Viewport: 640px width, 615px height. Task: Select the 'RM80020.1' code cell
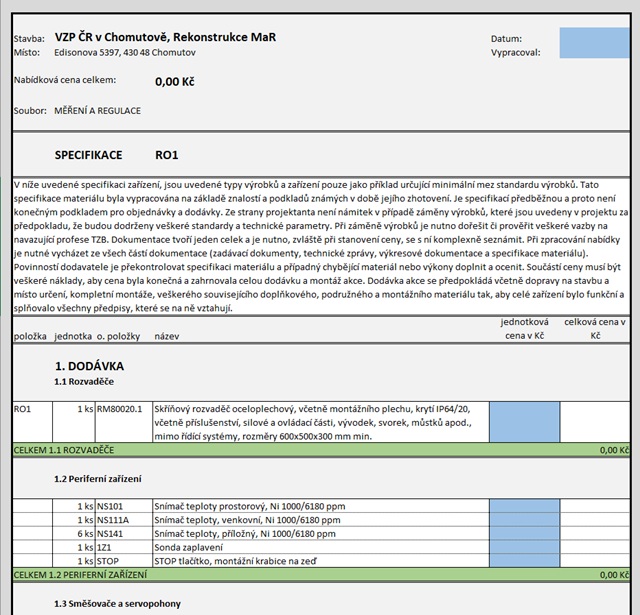[124, 422]
